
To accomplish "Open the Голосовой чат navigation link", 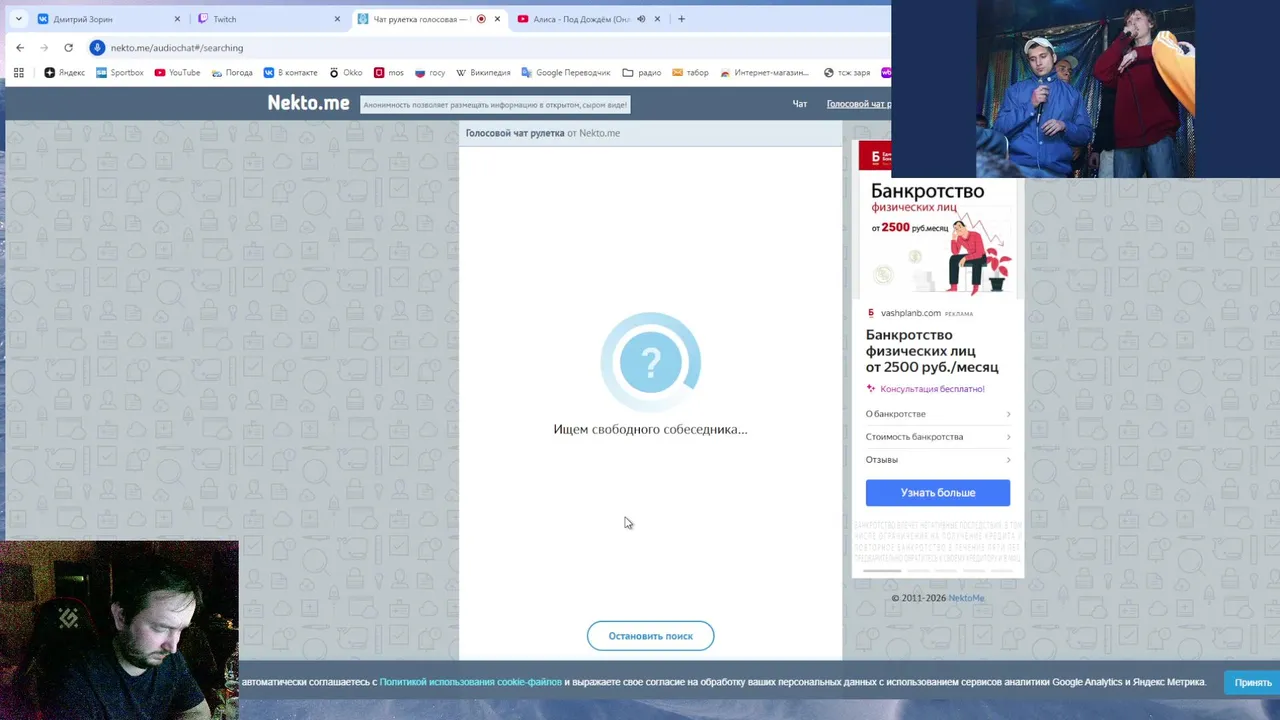I will click(x=859, y=104).
